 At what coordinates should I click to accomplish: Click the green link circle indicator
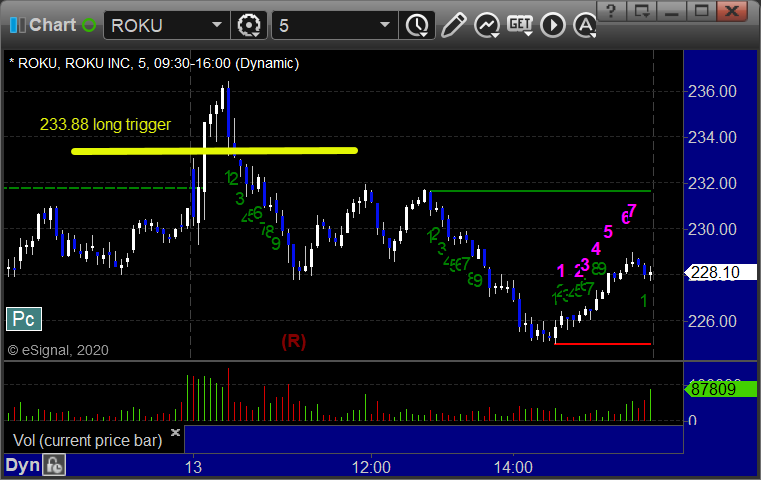89,25
